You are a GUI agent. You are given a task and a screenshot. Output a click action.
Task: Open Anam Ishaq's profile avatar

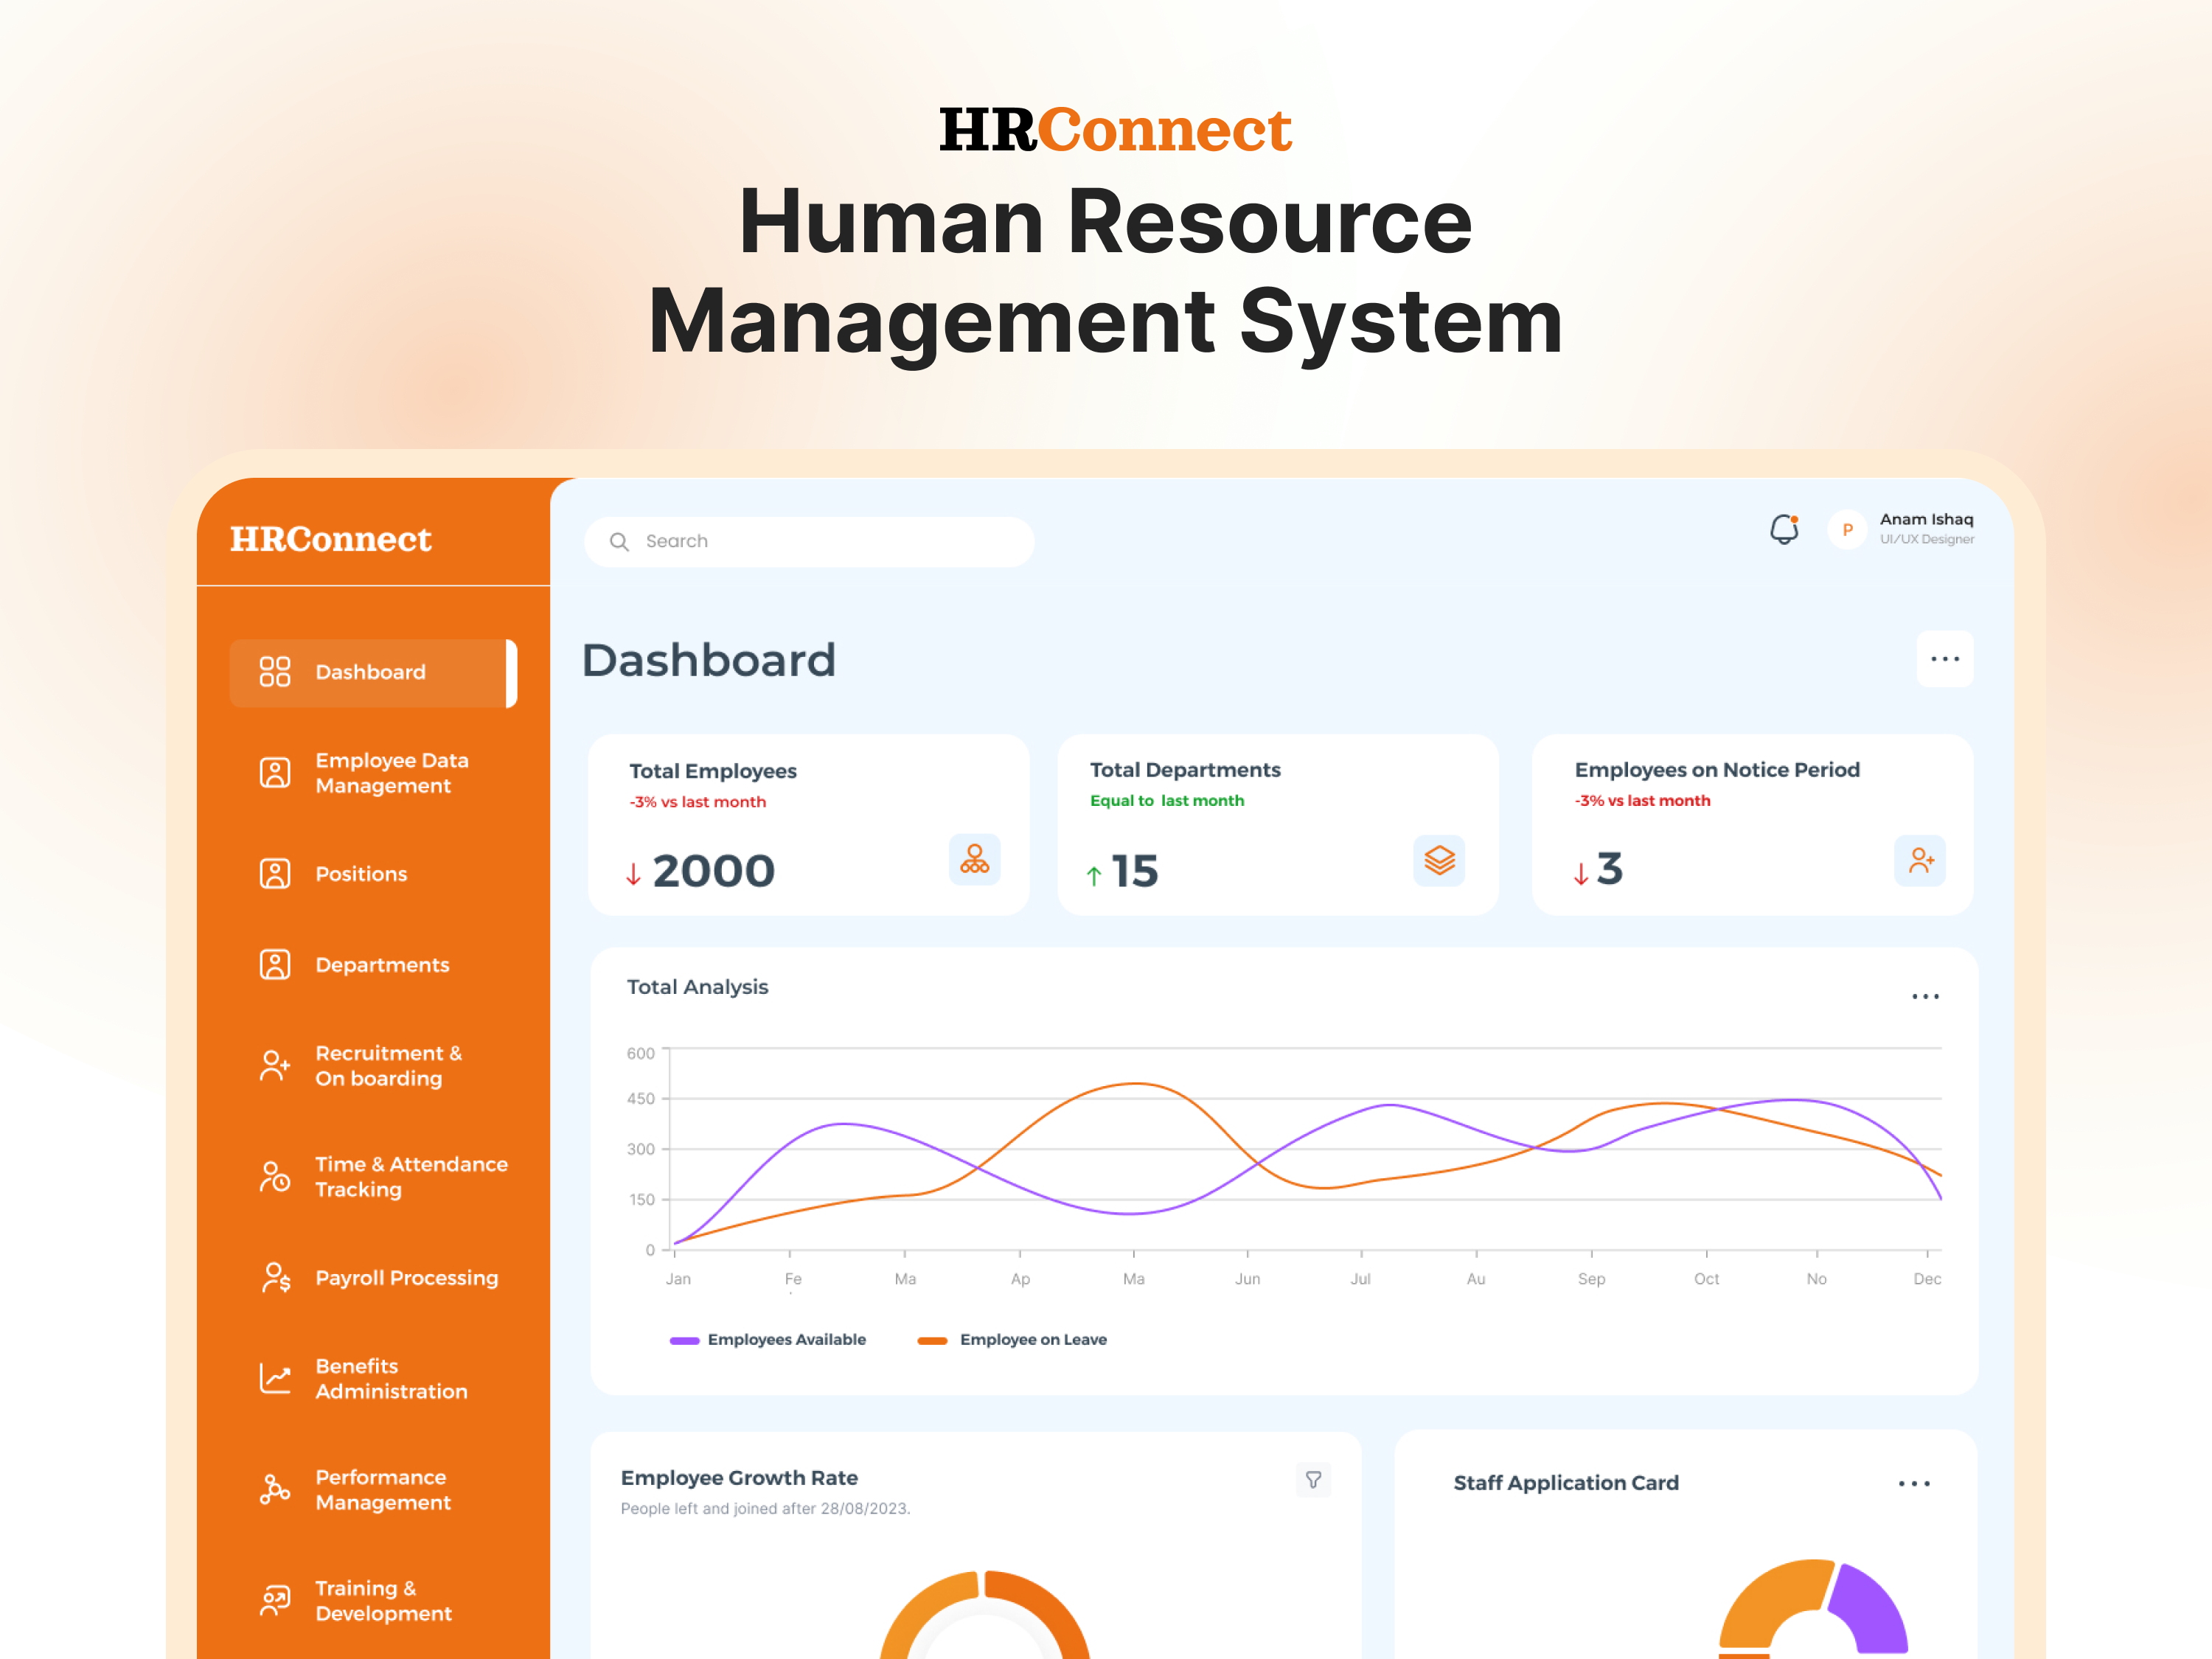pos(1846,530)
